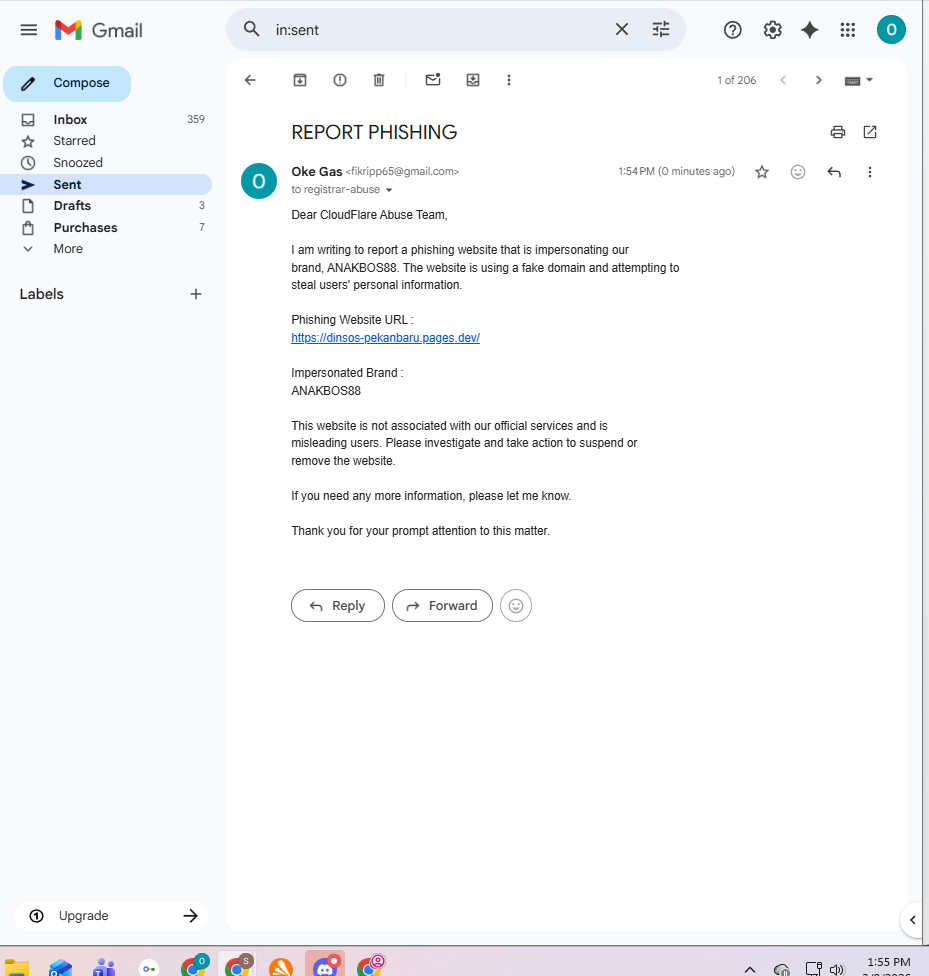The image size is (929, 976).
Task: Open Discord in the taskbar
Action: pyautogui.click(x=325, y=965)
